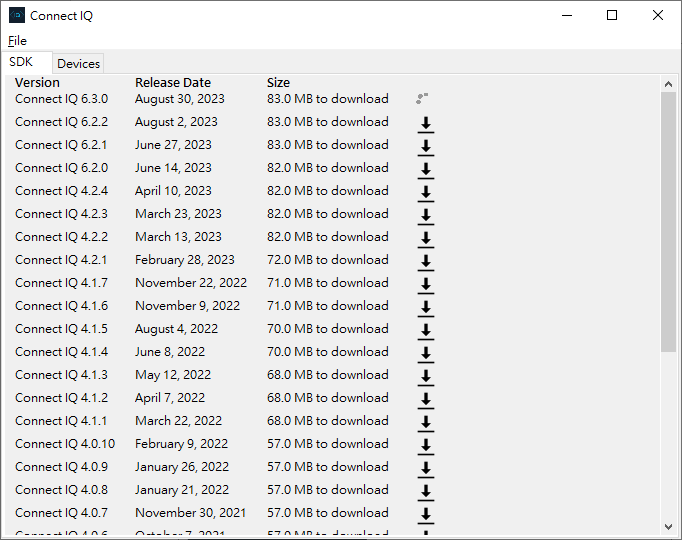Minimize the Connect IQ window

coord(567,16)
